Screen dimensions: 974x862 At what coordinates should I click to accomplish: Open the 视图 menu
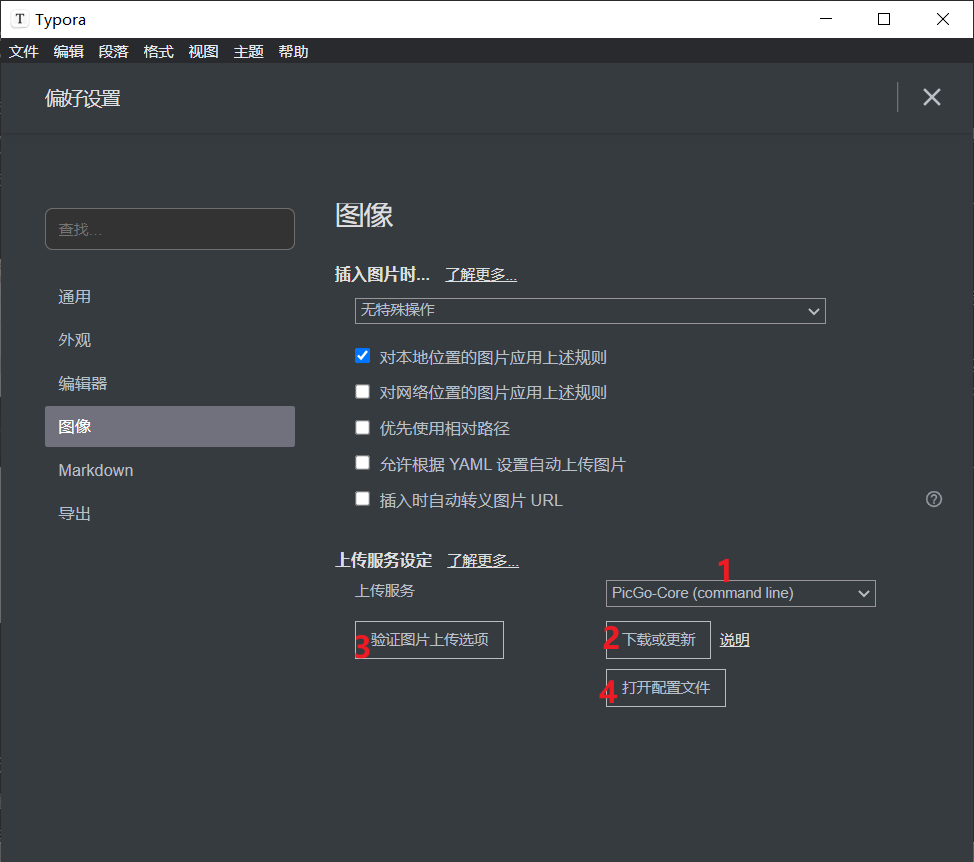click(x=203, y=52)
